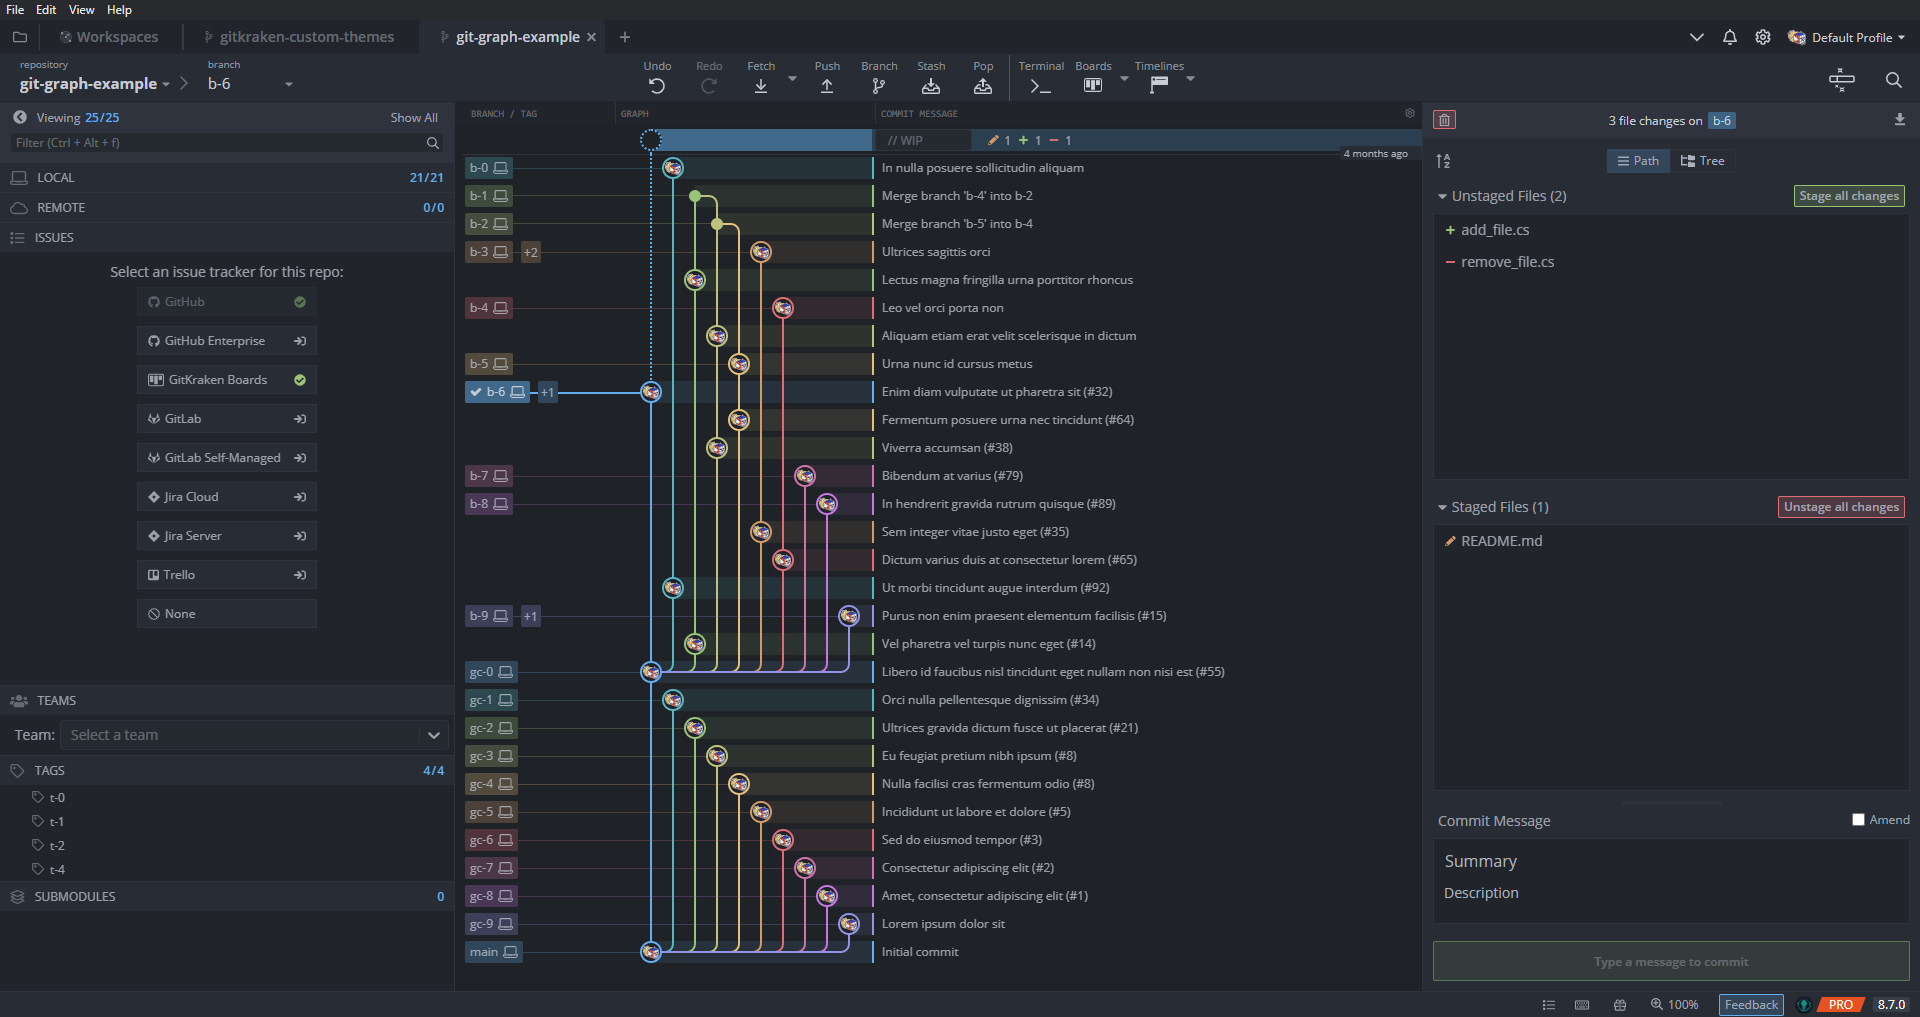This screenshot has height=1017, width=1920.
Task: Click the download icon in commit panel
Action: point(1899,120)
